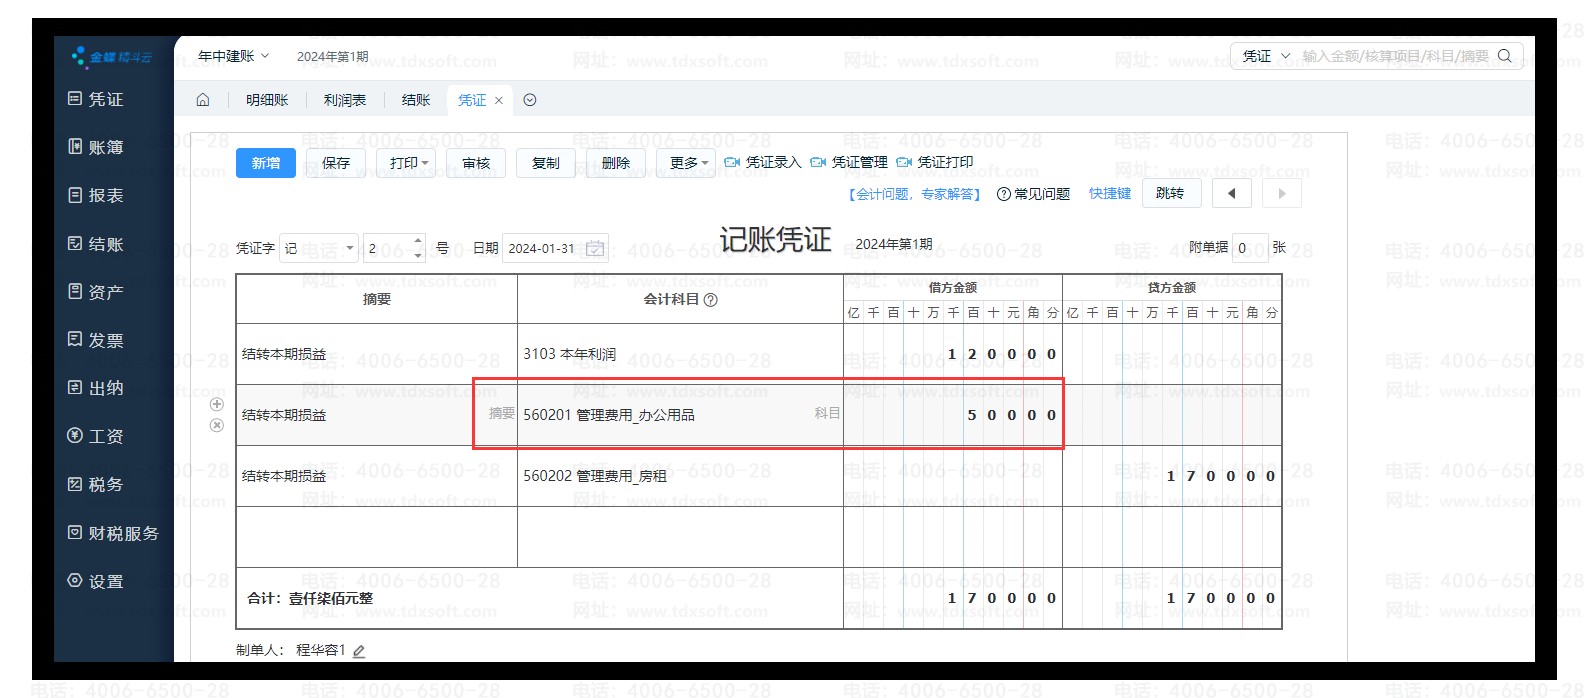Switch to the 利润表 tab

pyautogui.click(x=345, y=100)
